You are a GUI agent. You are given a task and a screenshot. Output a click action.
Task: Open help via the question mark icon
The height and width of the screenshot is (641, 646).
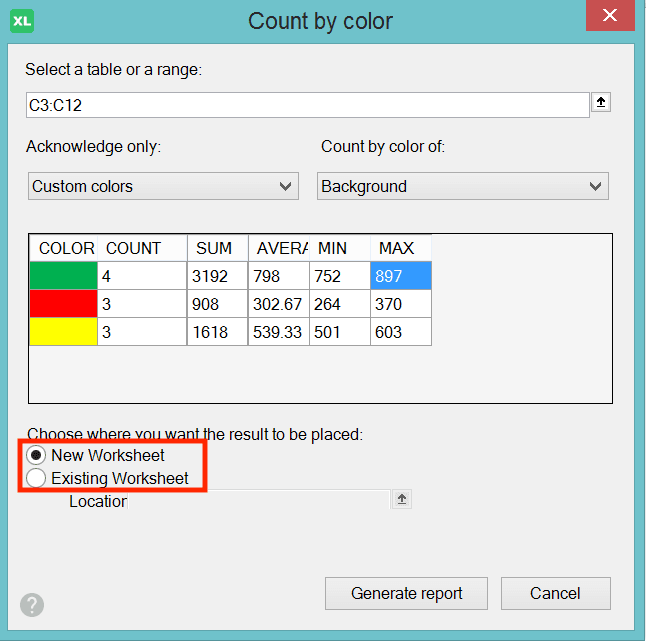(32, 605)
